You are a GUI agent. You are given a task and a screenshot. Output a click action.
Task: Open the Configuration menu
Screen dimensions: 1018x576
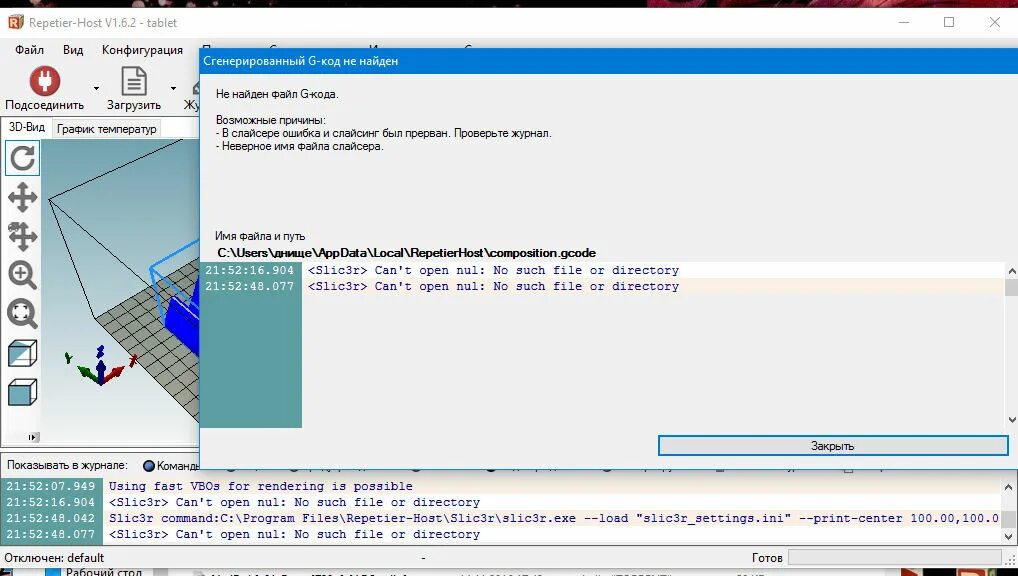click(142, 50)
